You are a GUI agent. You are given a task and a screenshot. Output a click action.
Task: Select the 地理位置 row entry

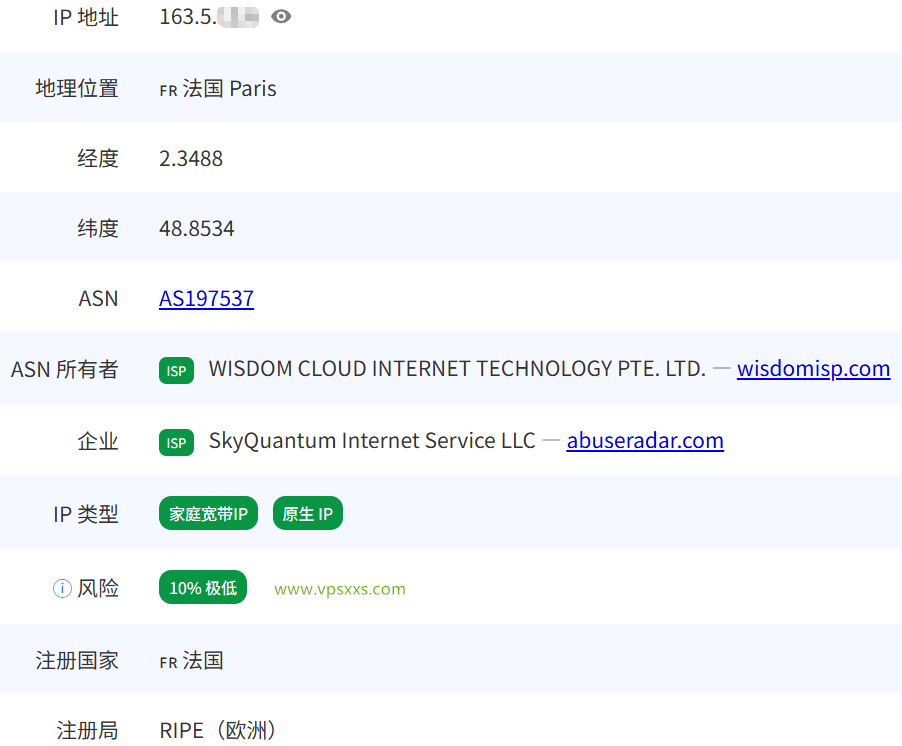coord(217,88)
